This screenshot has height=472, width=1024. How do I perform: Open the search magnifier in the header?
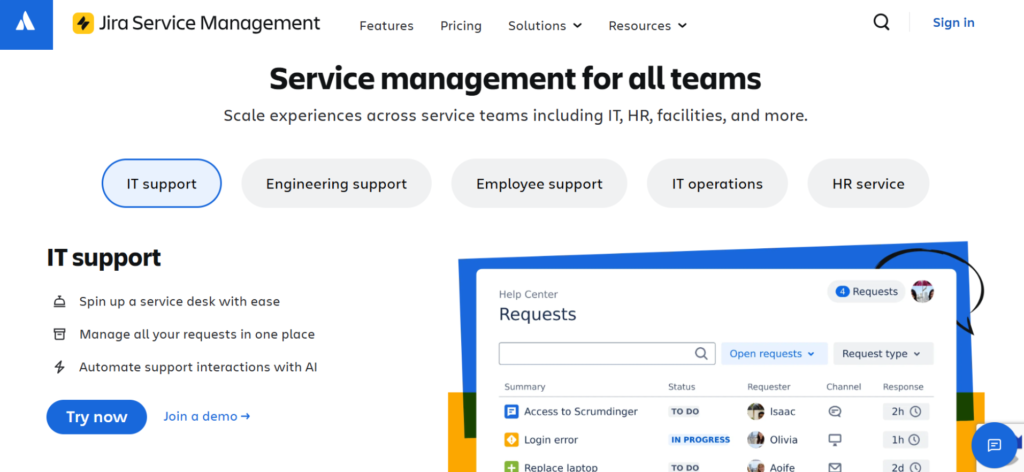pos(881,22)
